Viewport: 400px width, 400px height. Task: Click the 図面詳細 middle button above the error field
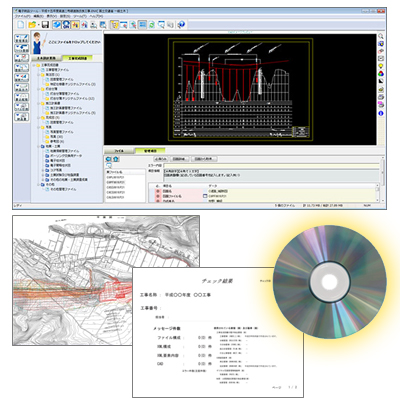[181, 159]
